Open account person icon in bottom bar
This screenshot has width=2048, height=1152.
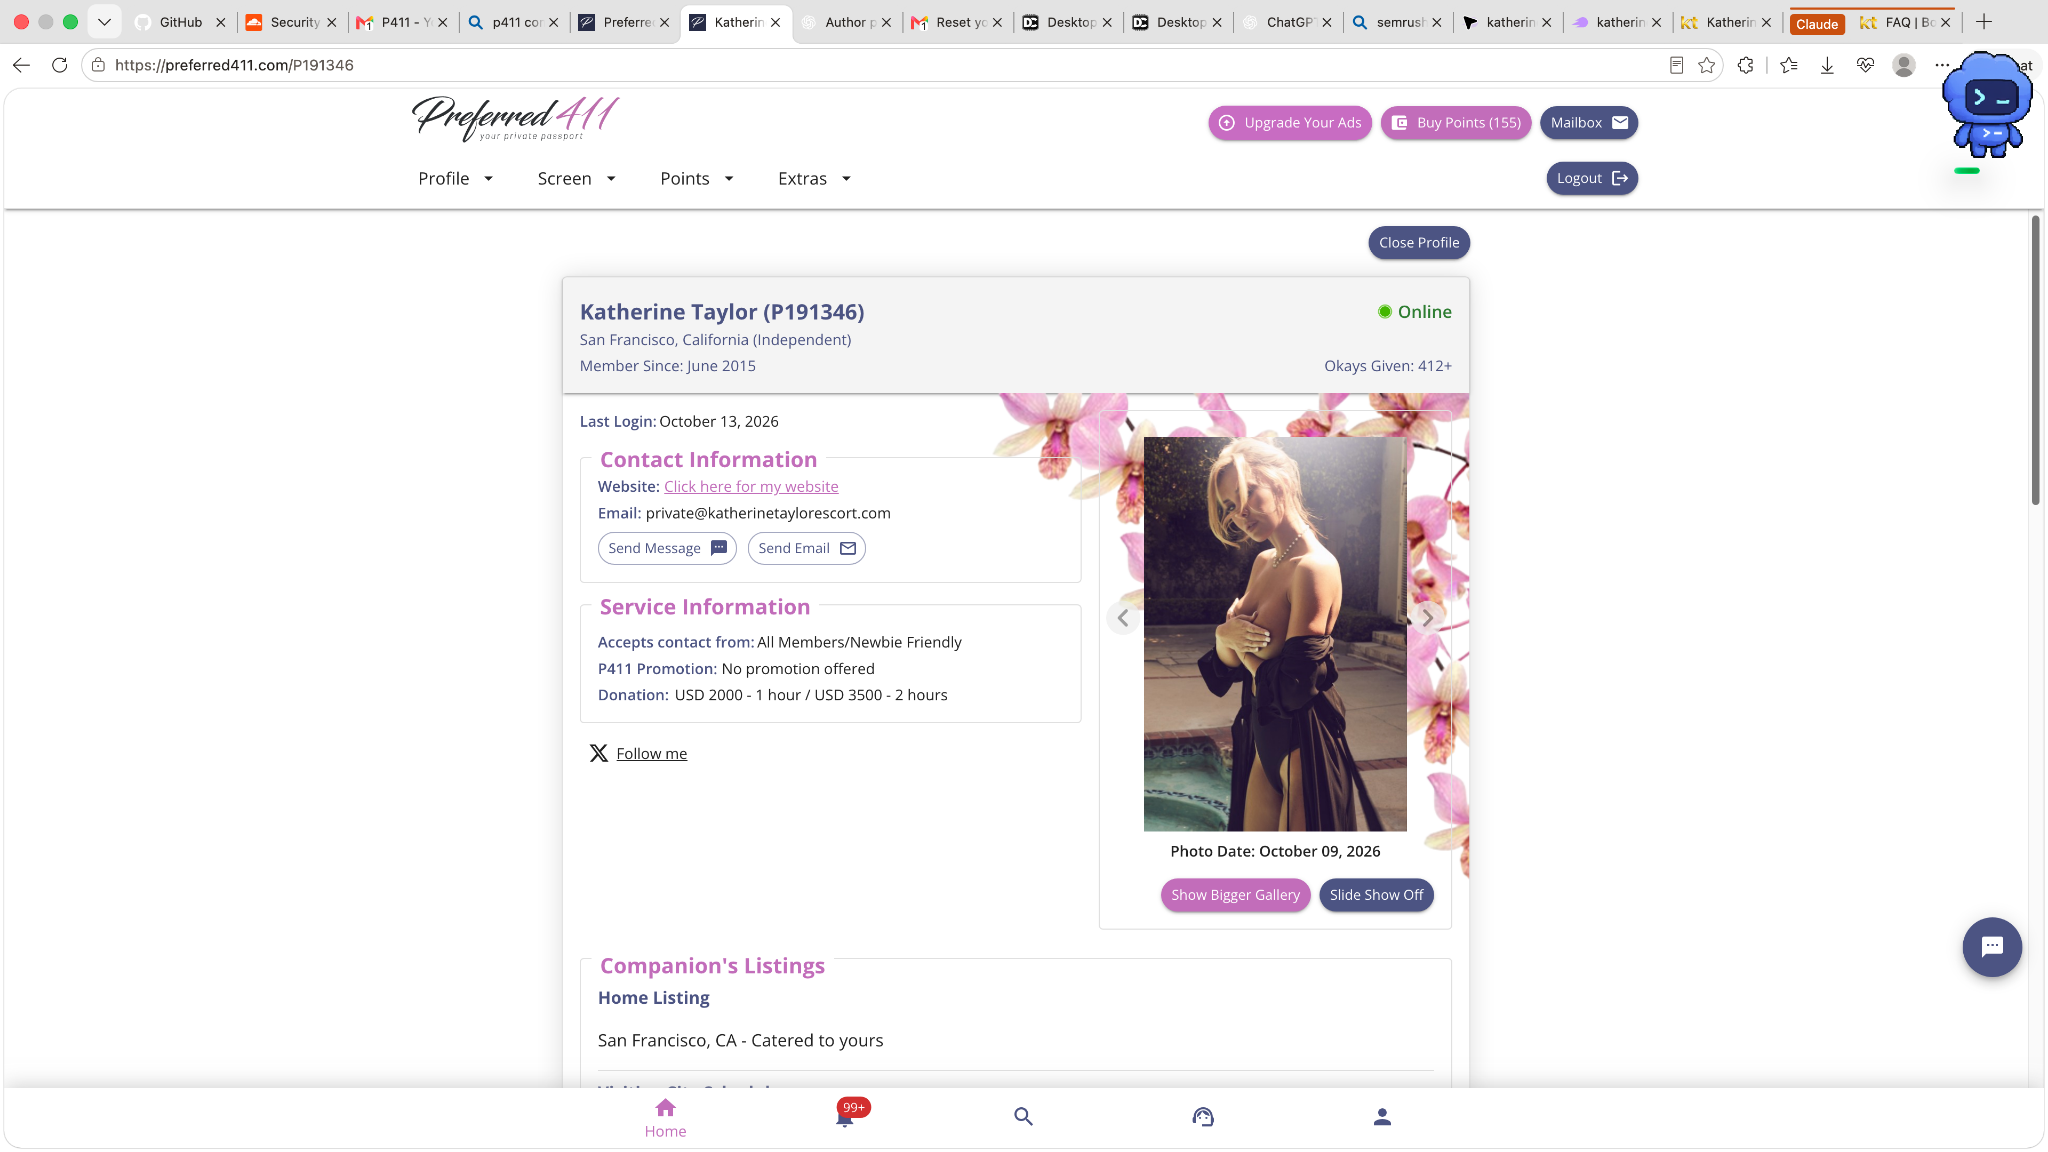coord(1382,1116)
